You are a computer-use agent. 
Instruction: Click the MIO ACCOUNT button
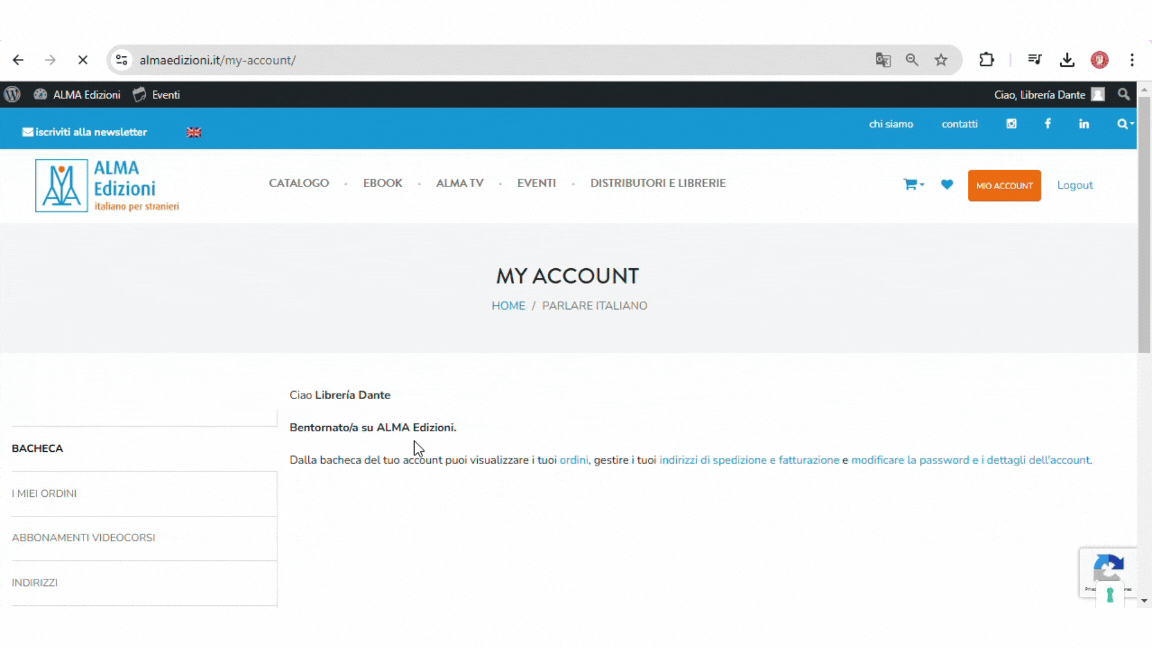pyautogui.click(x=1004, y=186)
